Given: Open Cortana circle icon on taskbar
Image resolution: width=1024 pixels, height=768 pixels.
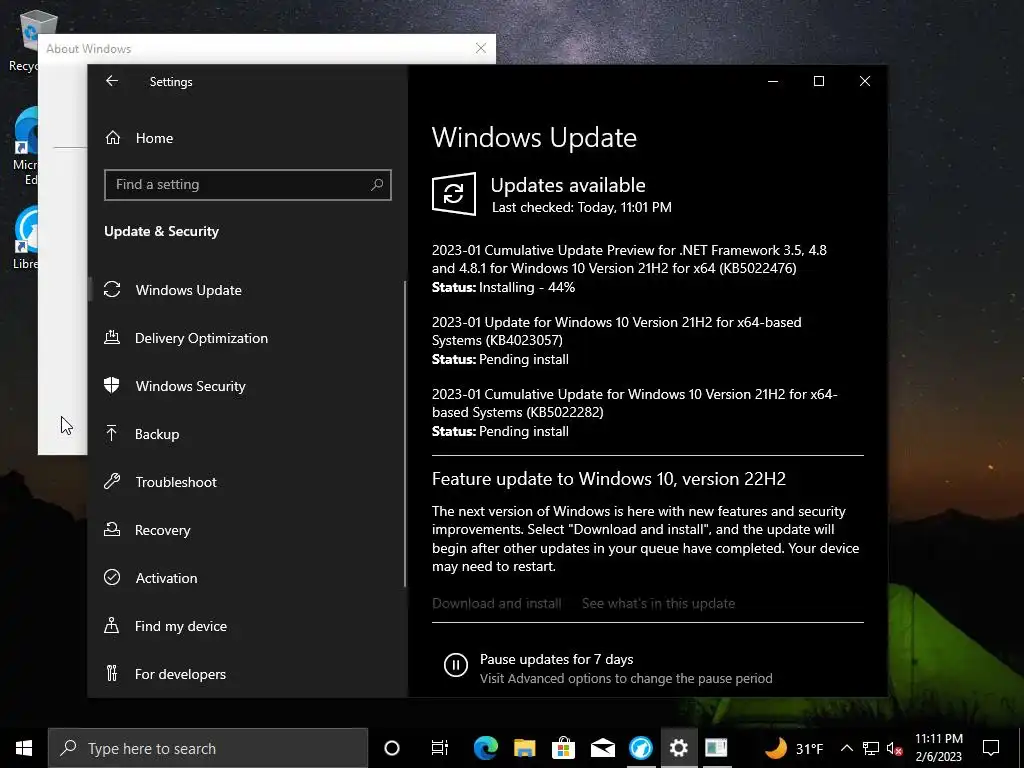Looking at the screenshot, I should 392,748.
